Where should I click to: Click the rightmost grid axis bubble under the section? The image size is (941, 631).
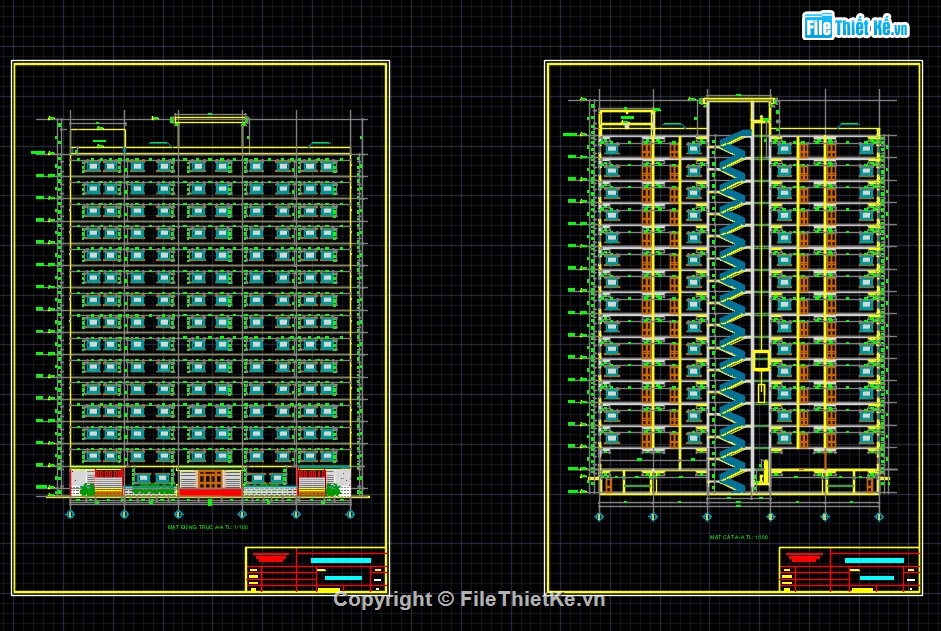[879, 516]
